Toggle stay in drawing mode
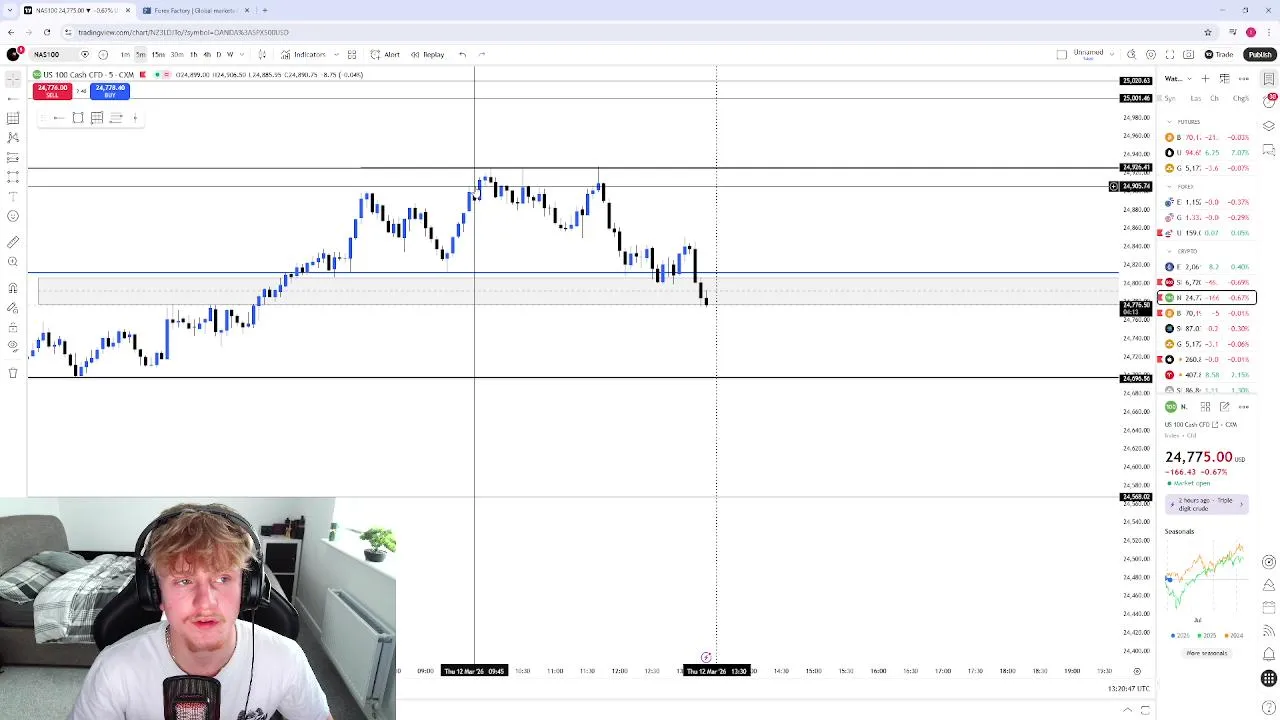The height and width of the screenshot is (720, 1280). [x=13, y=307]
